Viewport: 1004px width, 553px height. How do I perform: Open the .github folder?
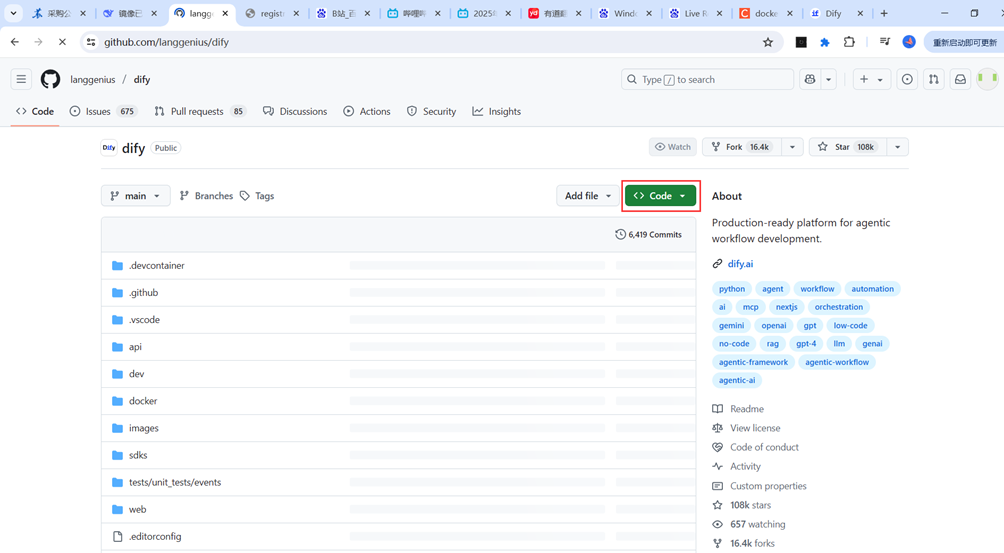pyautogui.click(x=143, y=293)
